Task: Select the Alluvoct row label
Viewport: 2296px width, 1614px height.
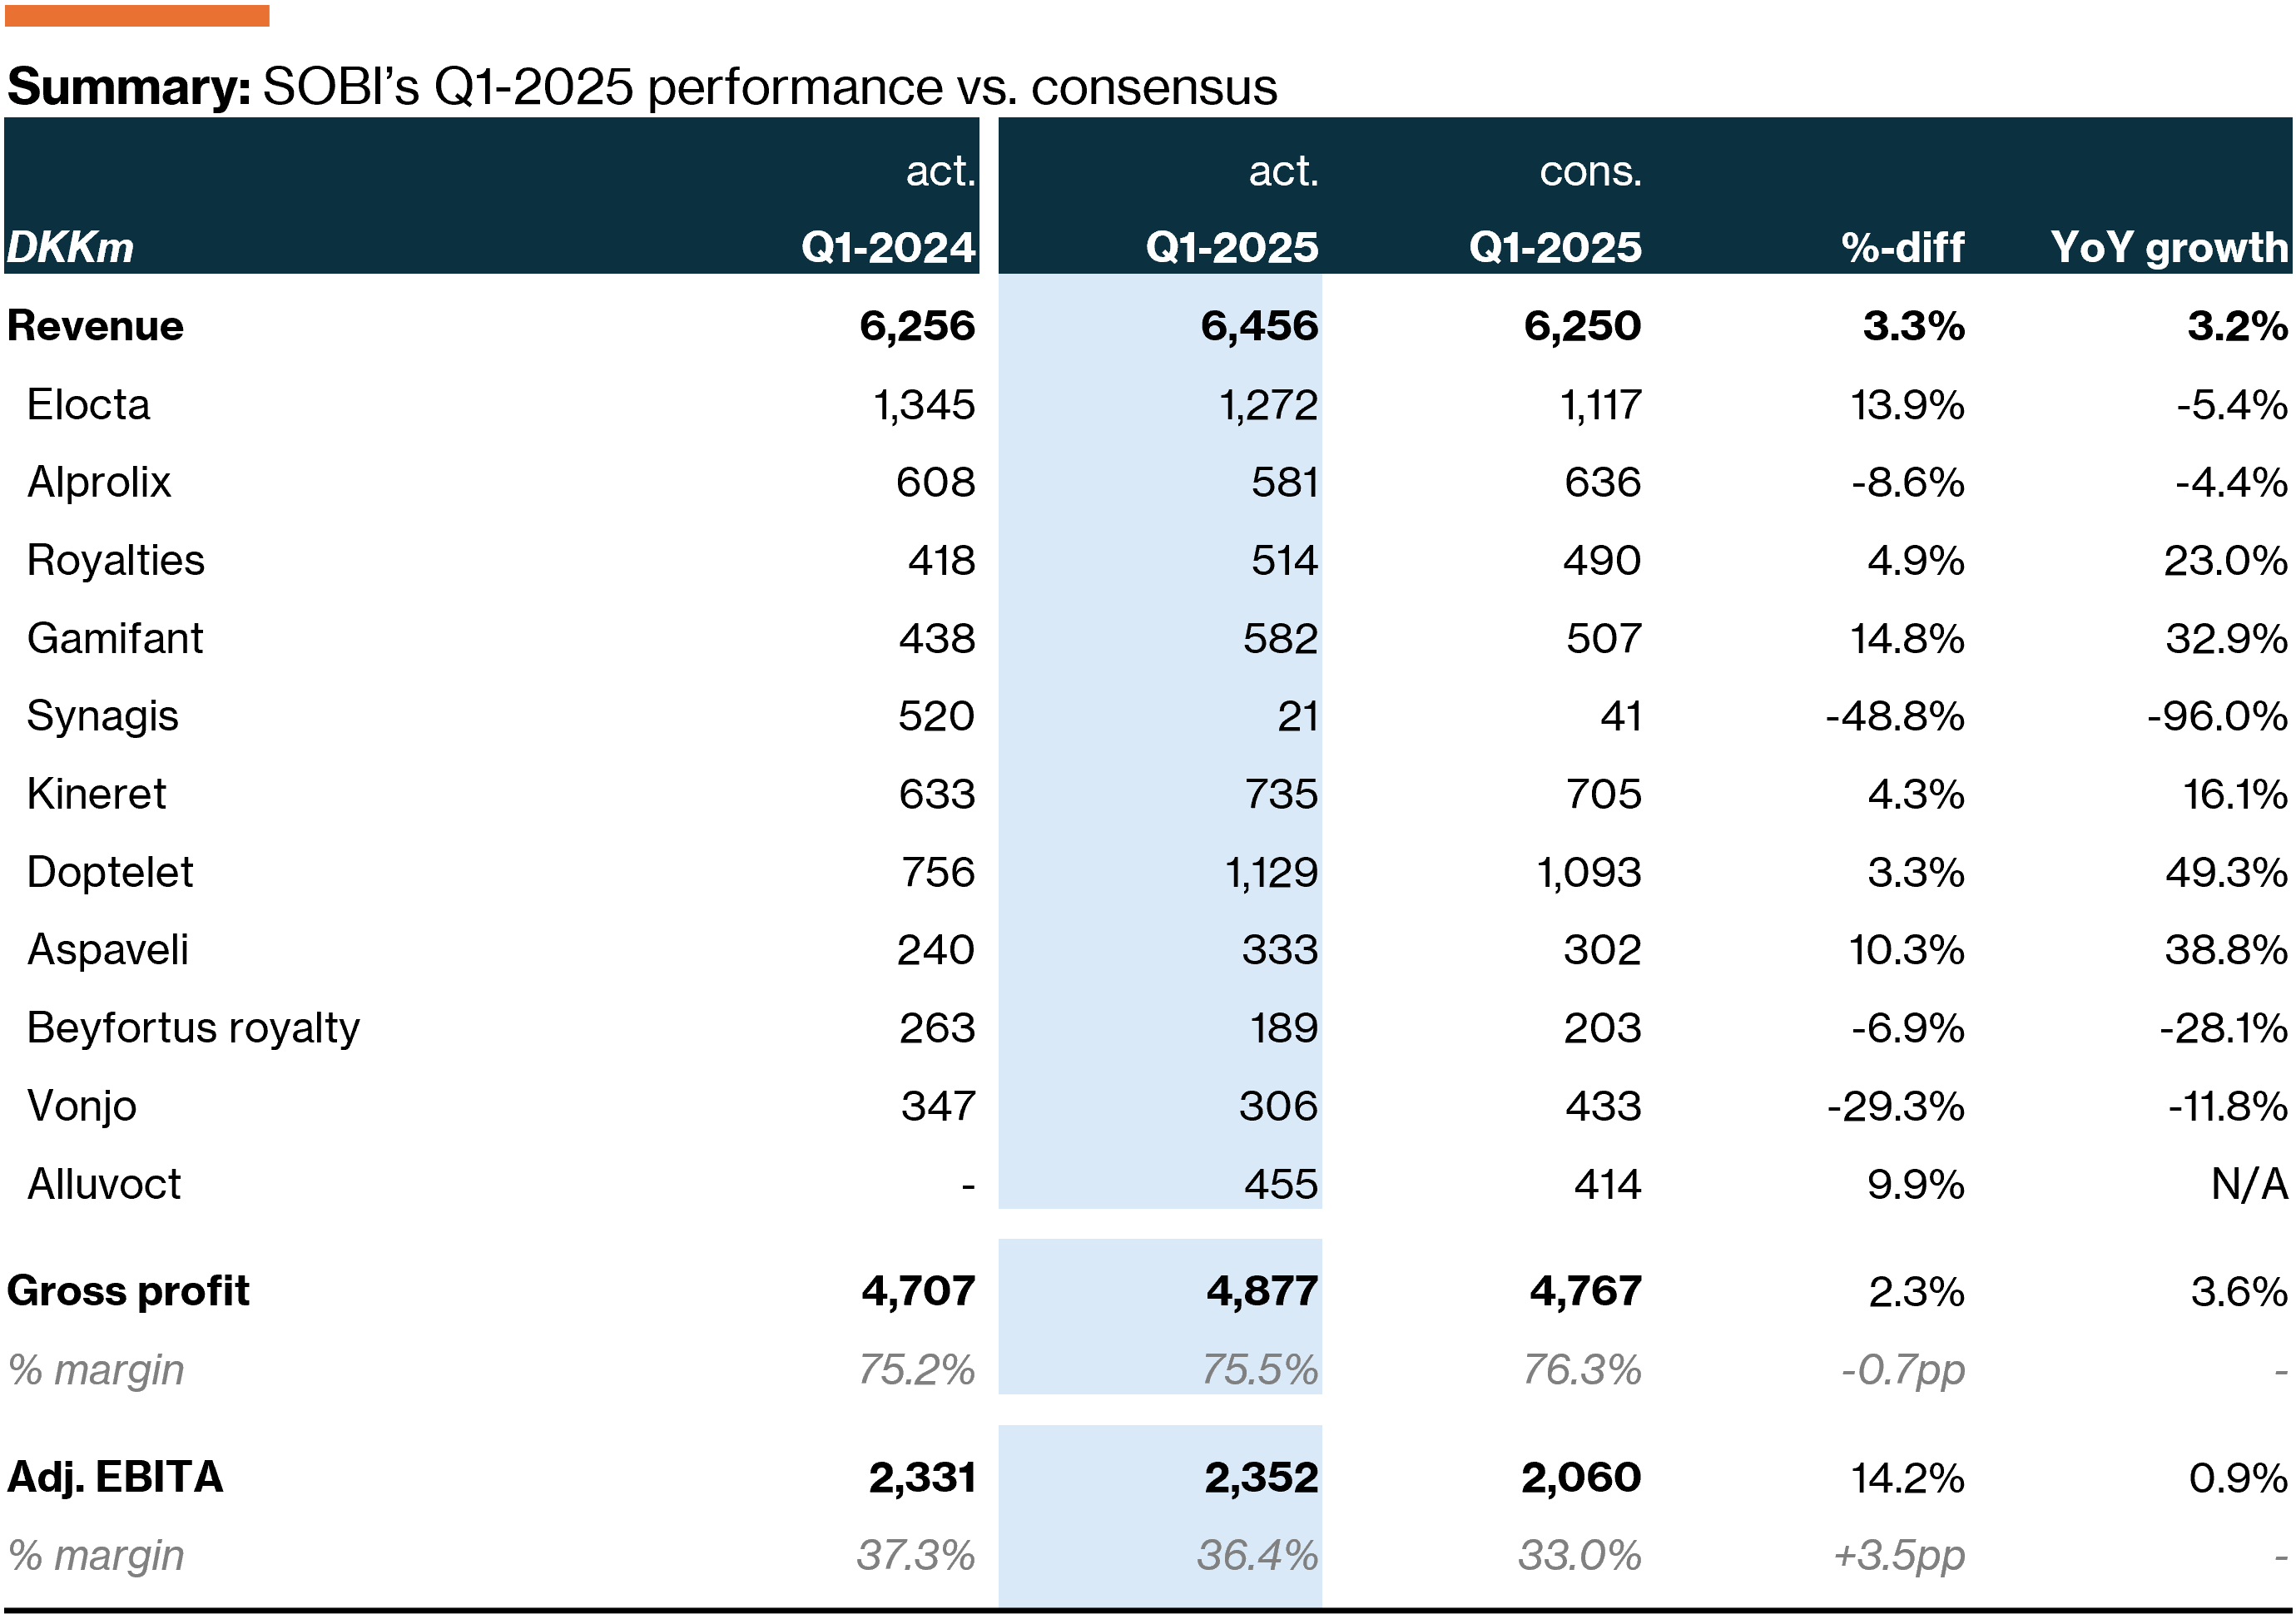Action: click(104, 1184)
